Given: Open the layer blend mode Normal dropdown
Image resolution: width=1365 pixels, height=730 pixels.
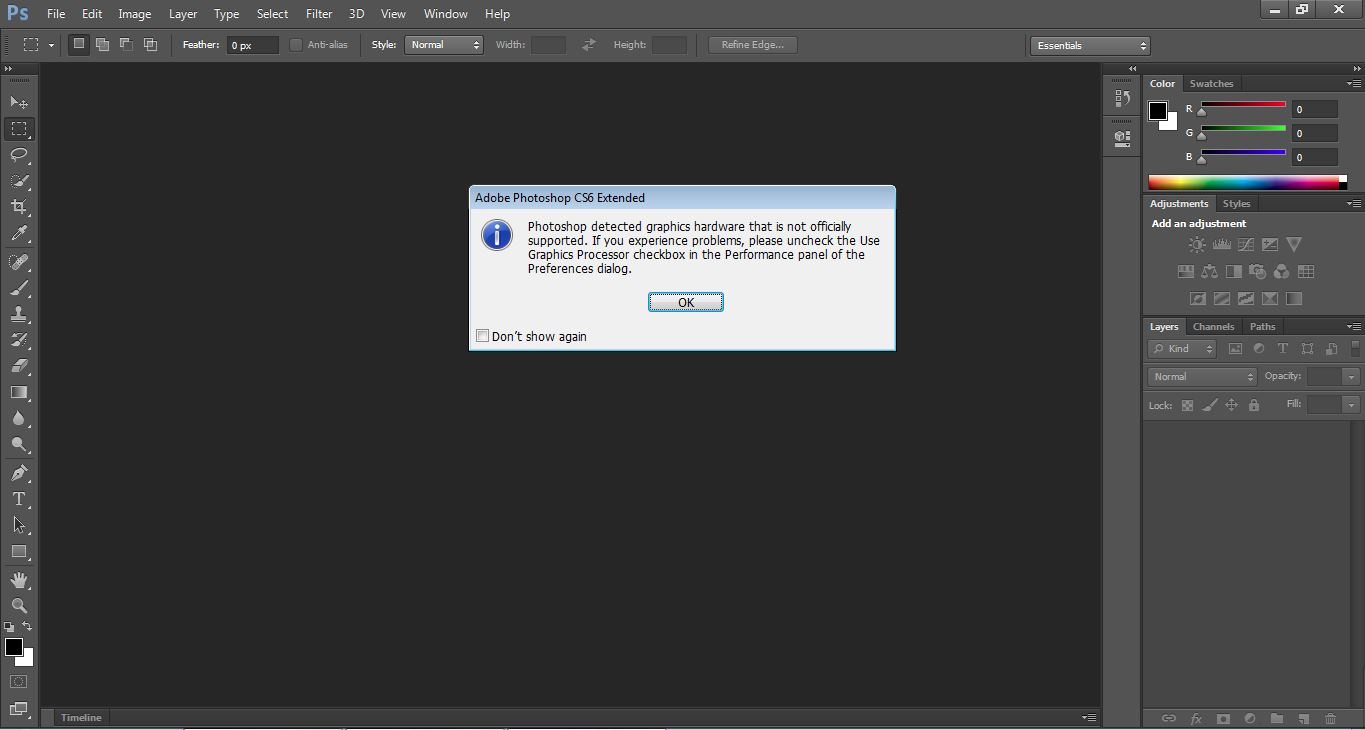Looking at the screenshot, I should 1202,377.
